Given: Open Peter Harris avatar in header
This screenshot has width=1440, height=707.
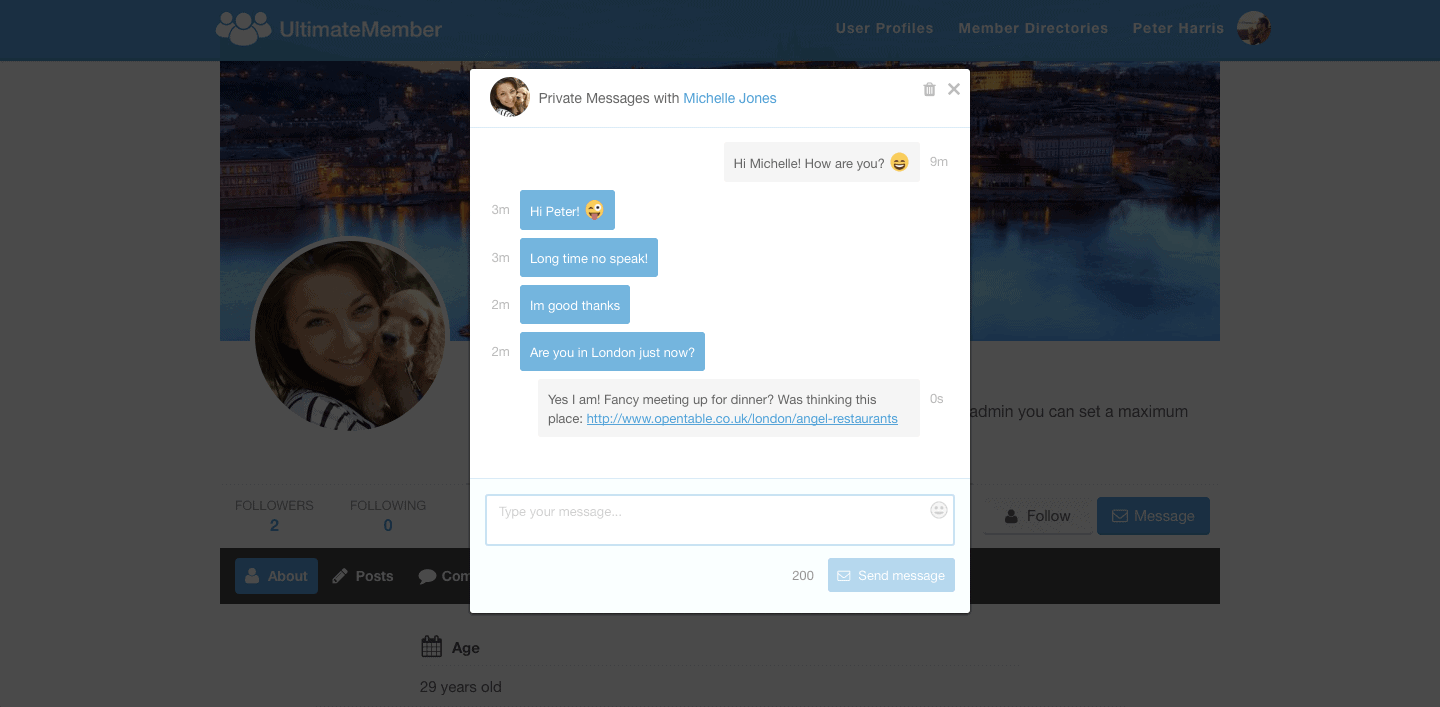Looking at the screenshot, I should coord(1254,28).
